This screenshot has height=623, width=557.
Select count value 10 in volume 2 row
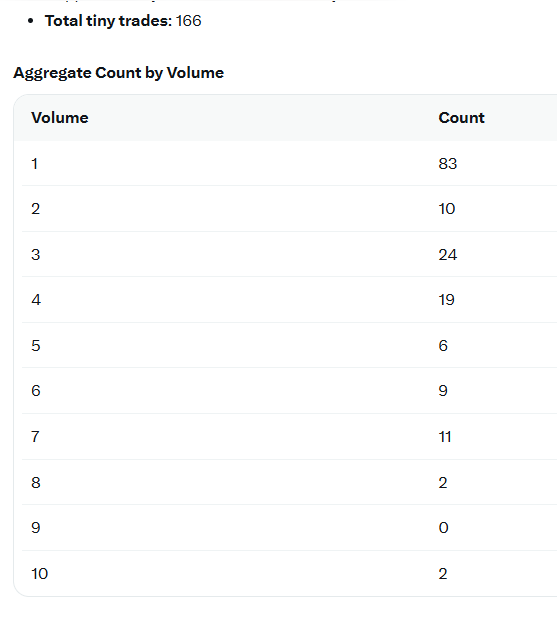click(x=447, y=209)
